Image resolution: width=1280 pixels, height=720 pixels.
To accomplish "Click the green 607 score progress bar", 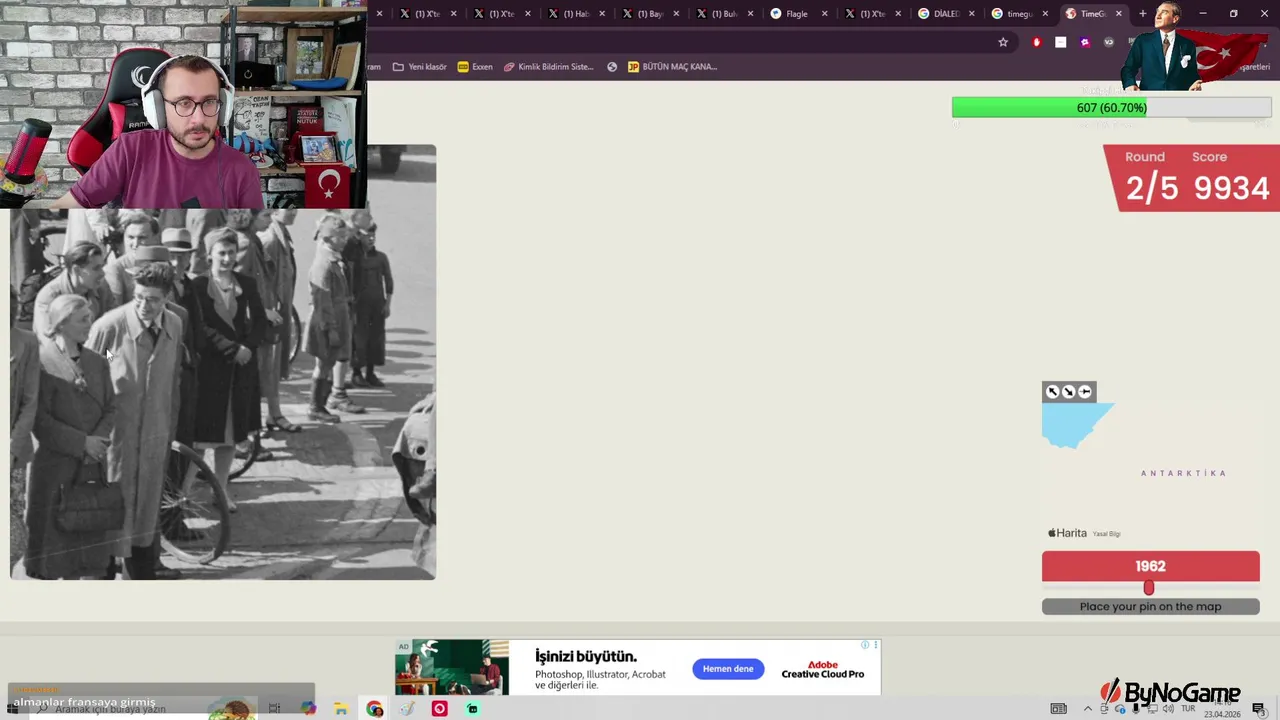I will coord(1111,107).
